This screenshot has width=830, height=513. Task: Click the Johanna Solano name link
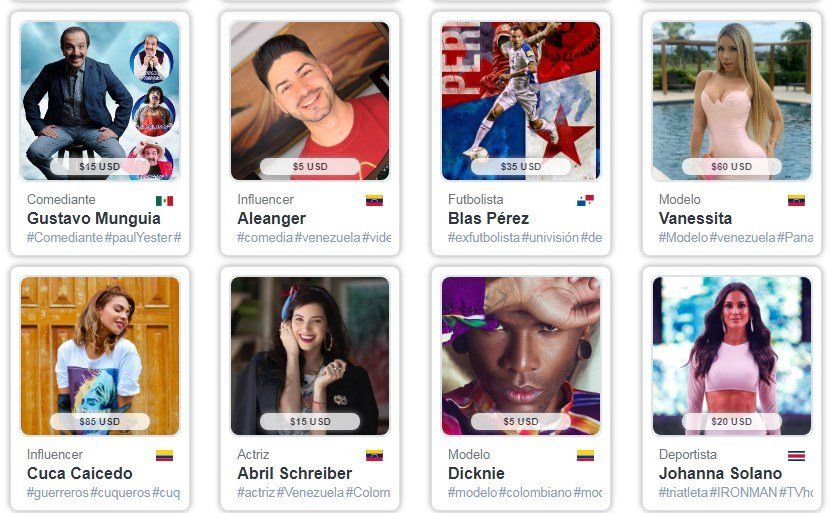[x=720, y=473]
